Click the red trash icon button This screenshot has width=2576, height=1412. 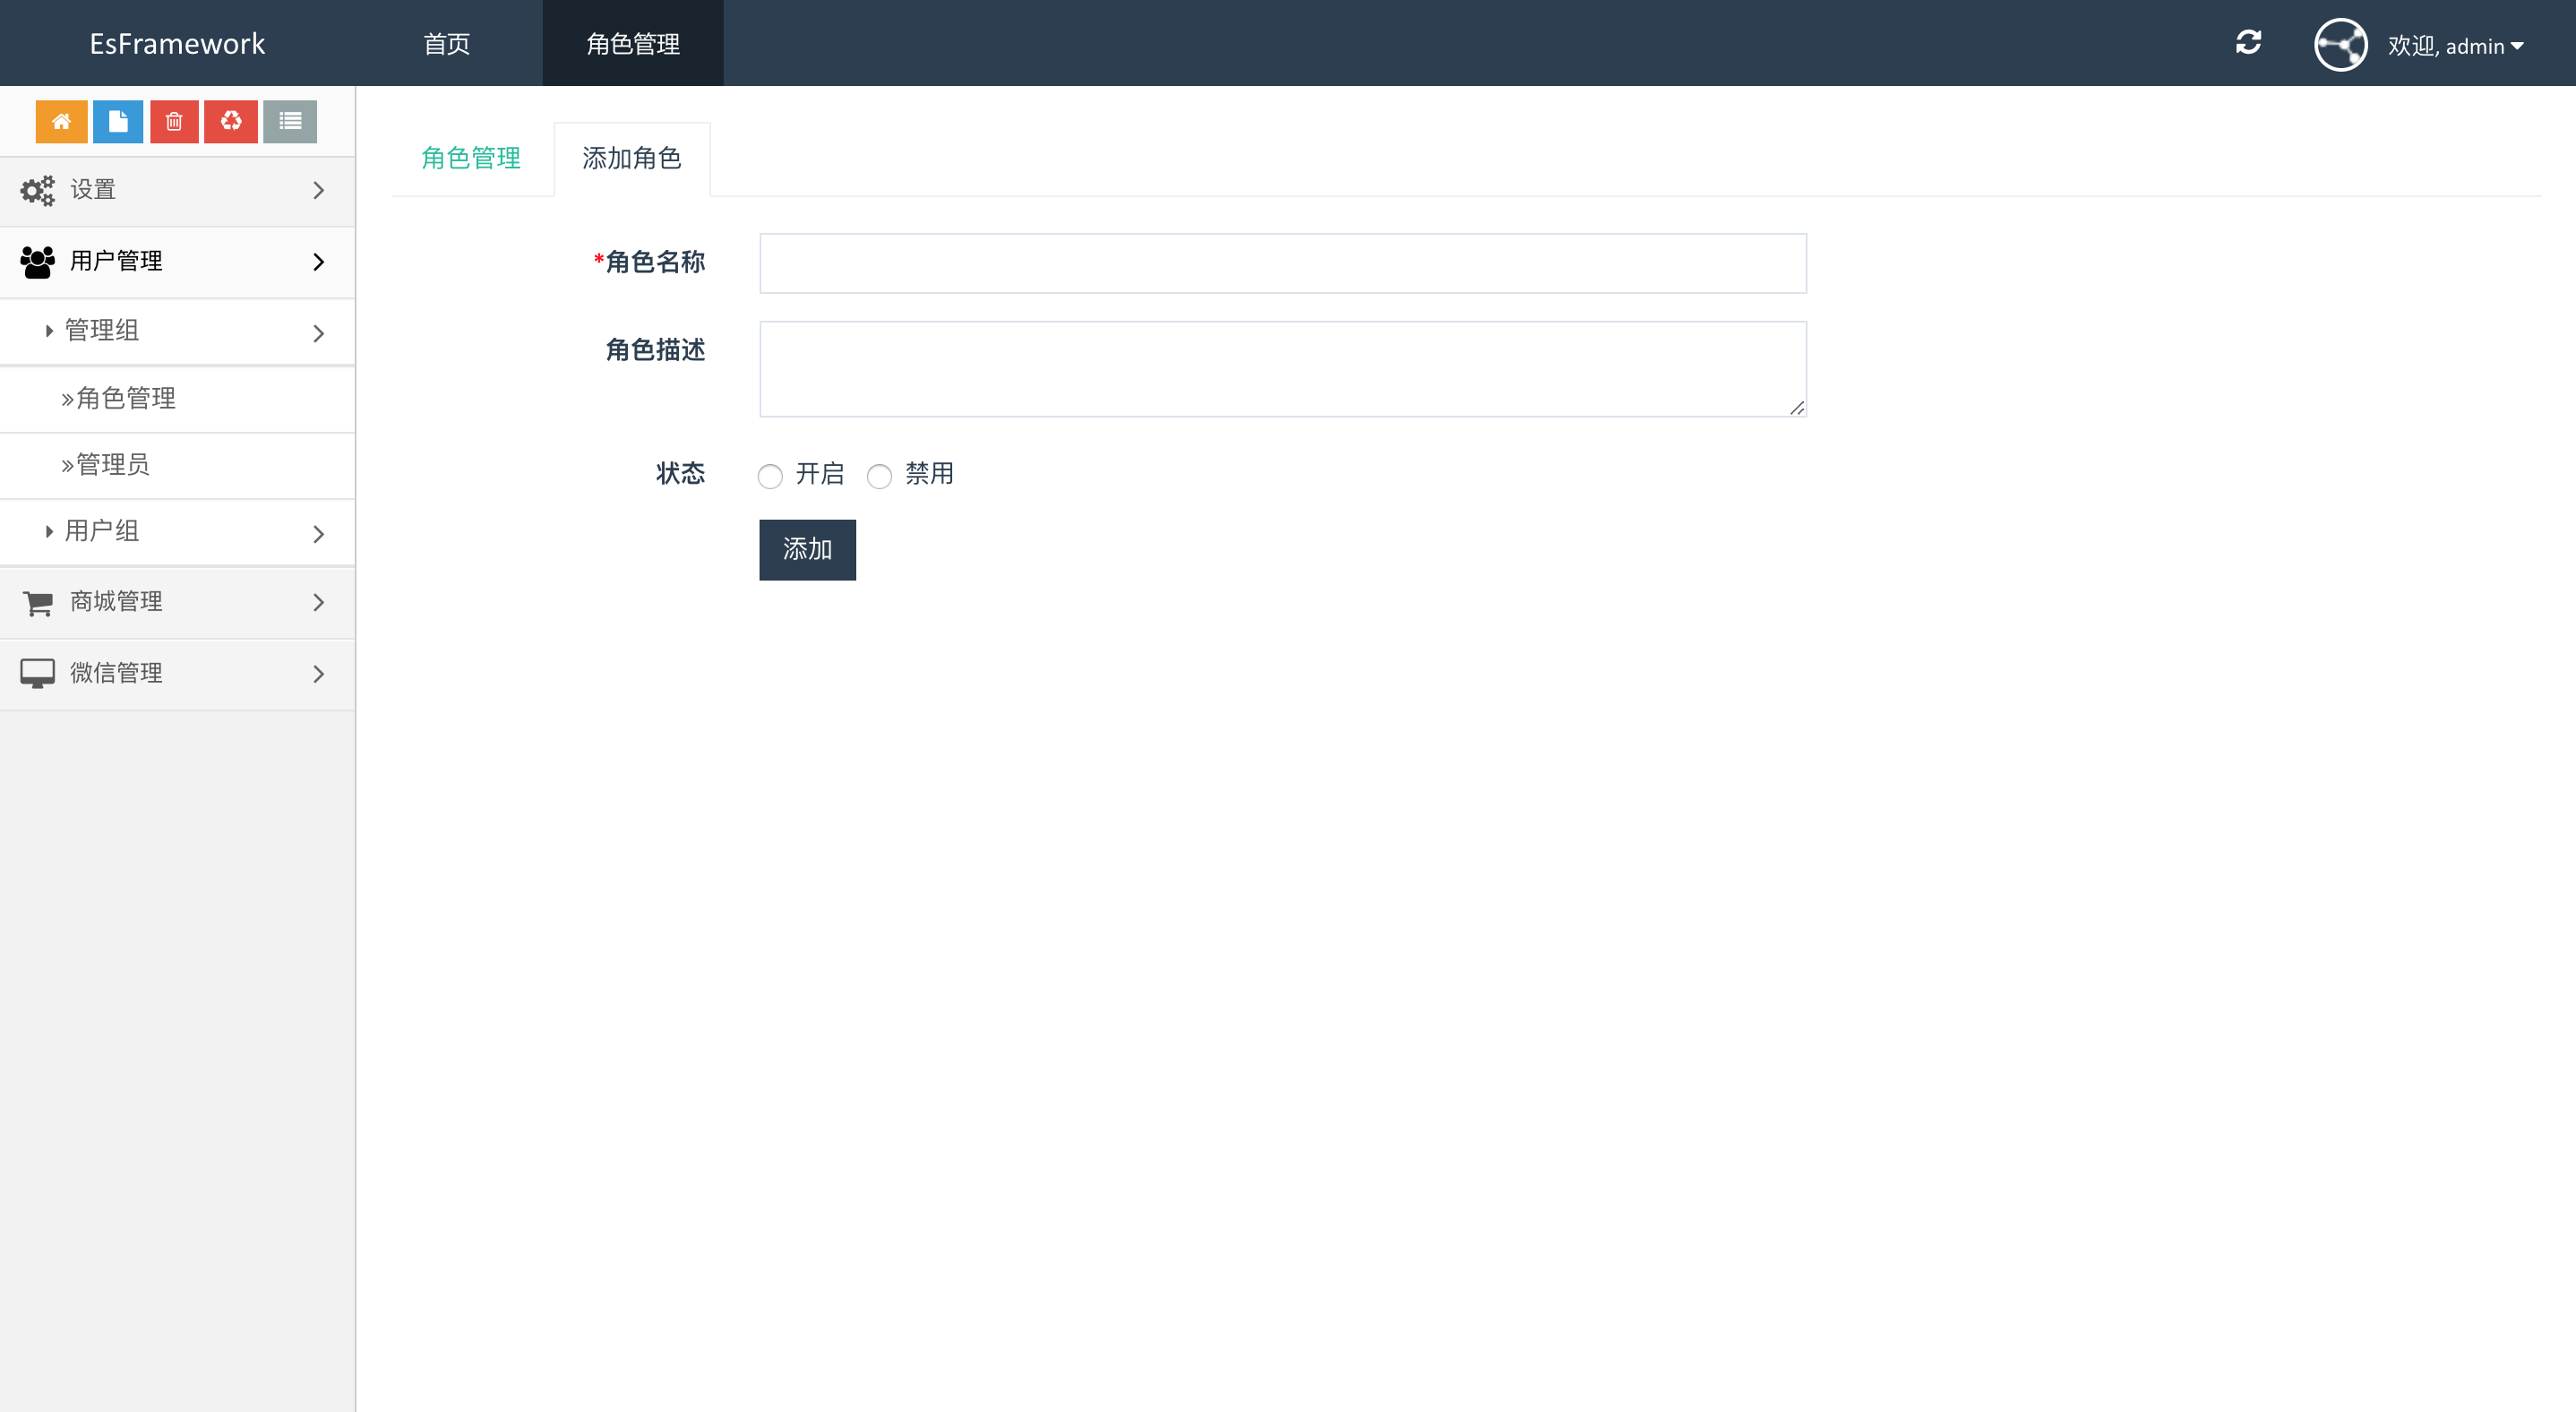click(174, 121)
